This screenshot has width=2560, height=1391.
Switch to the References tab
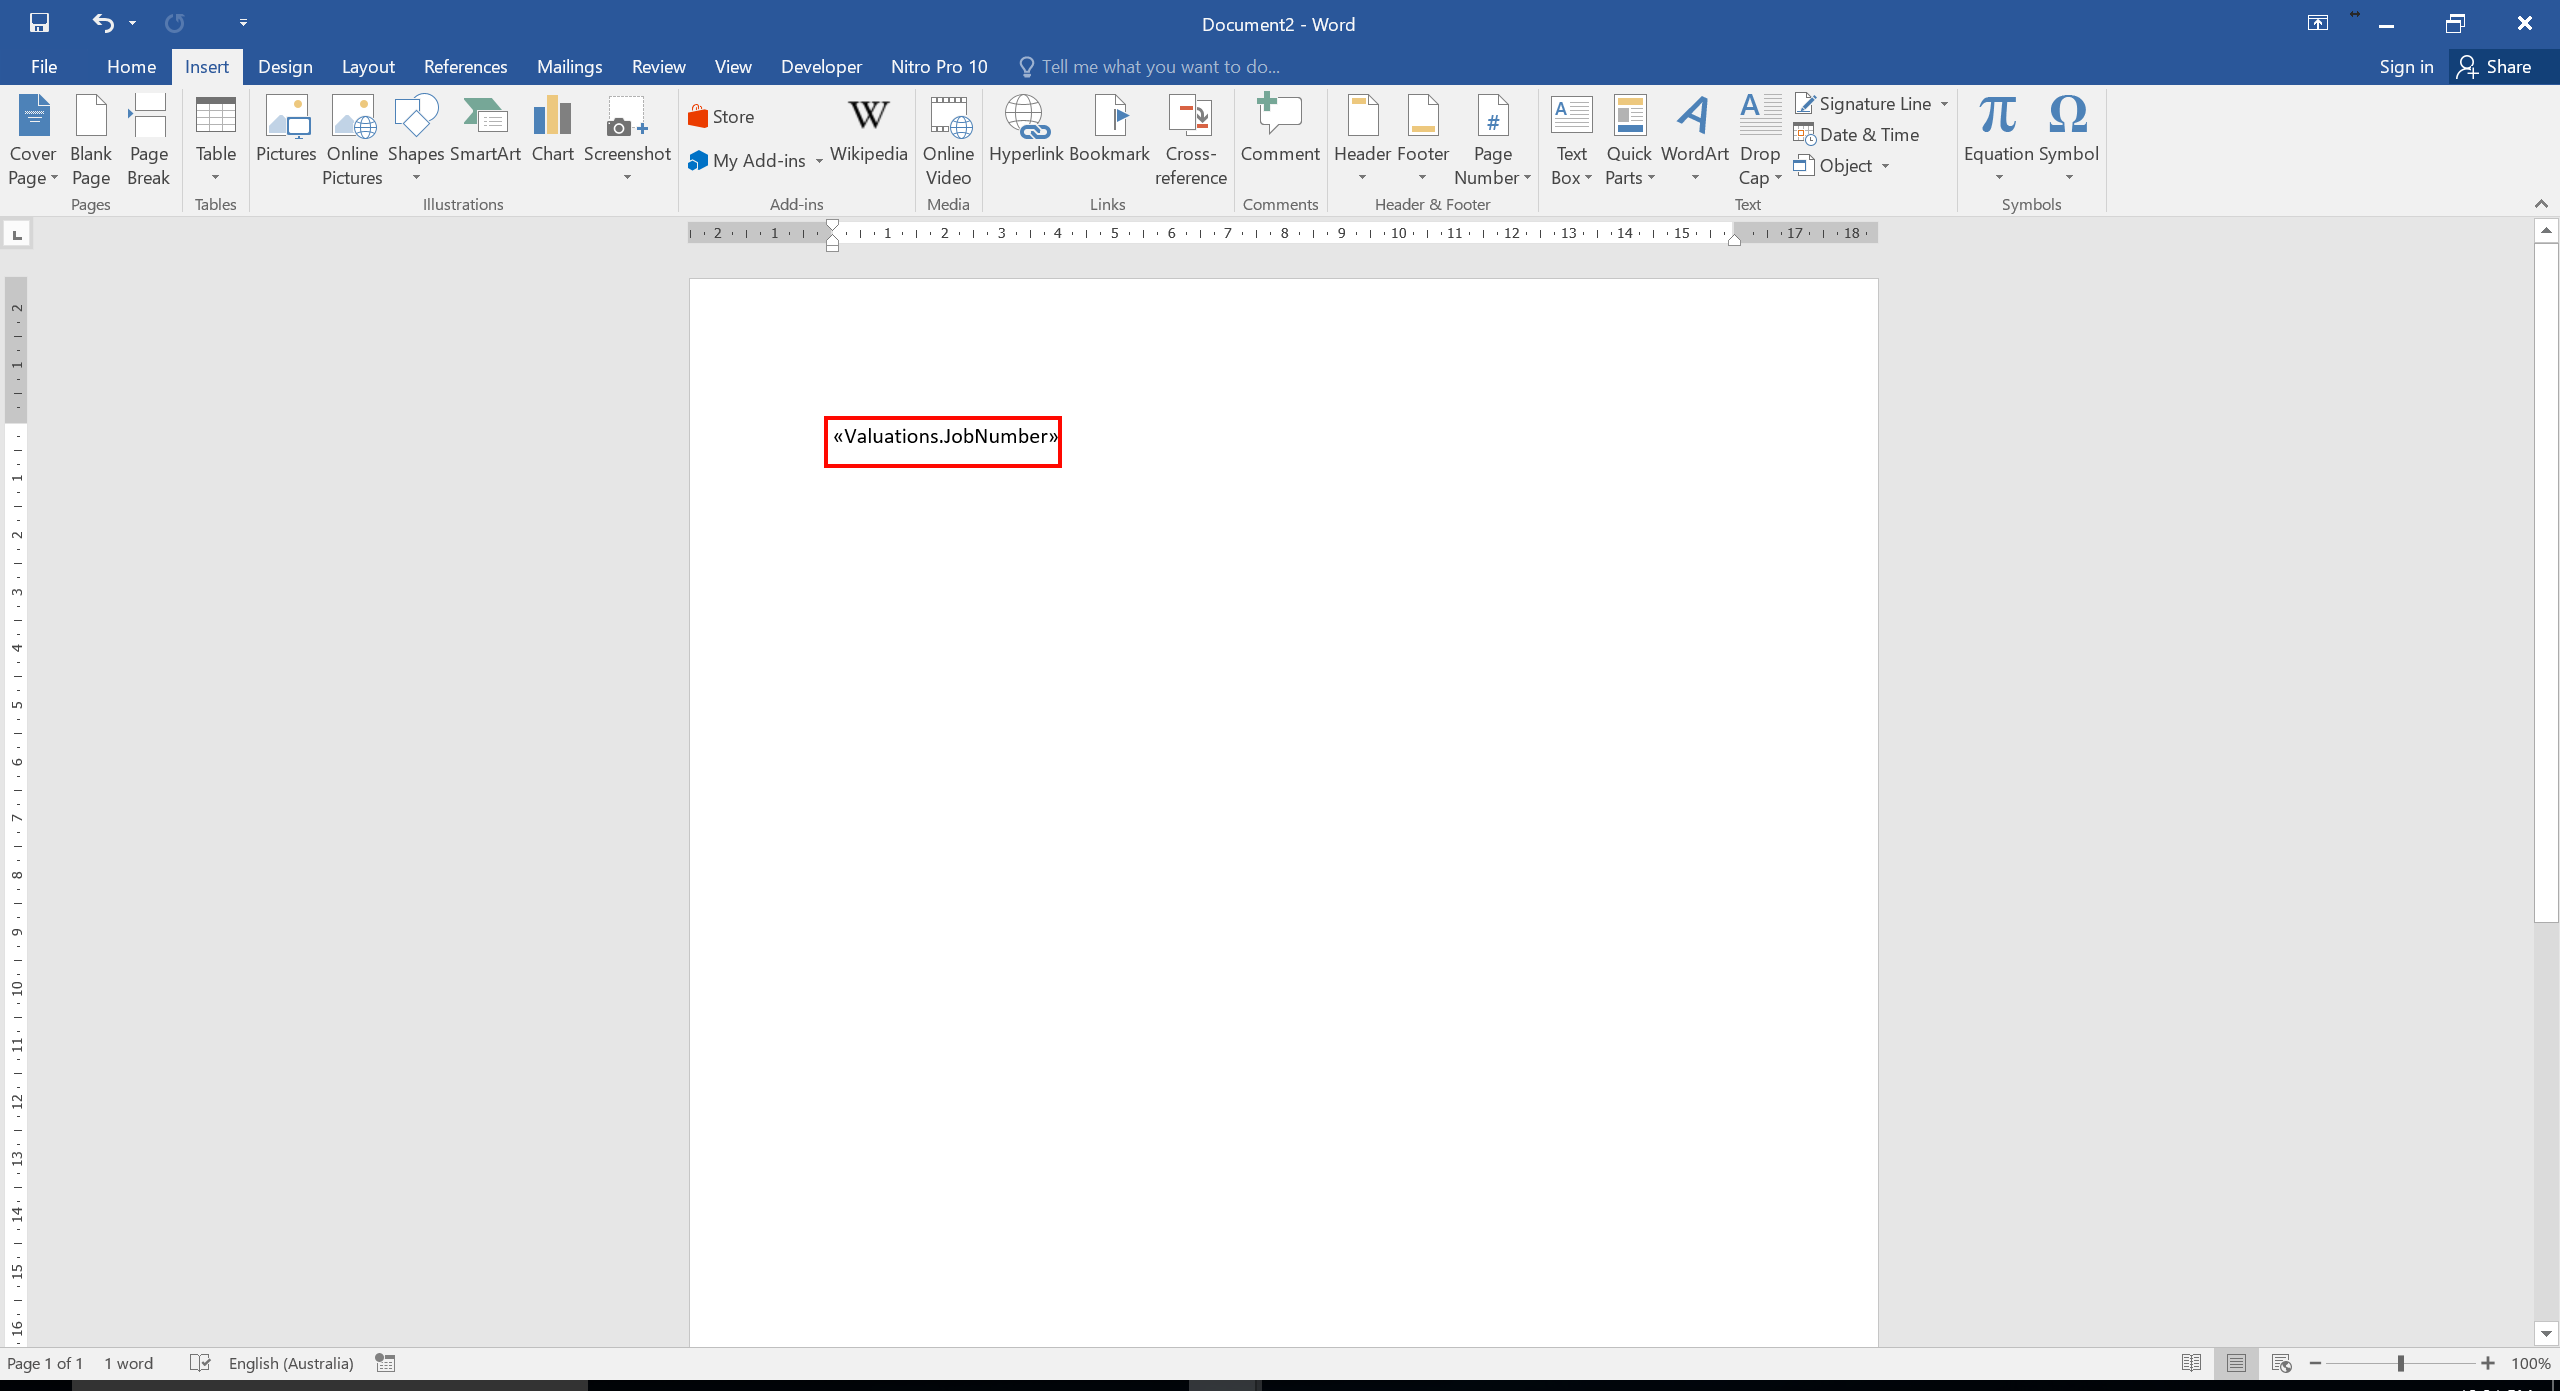(x=465, y=67)
